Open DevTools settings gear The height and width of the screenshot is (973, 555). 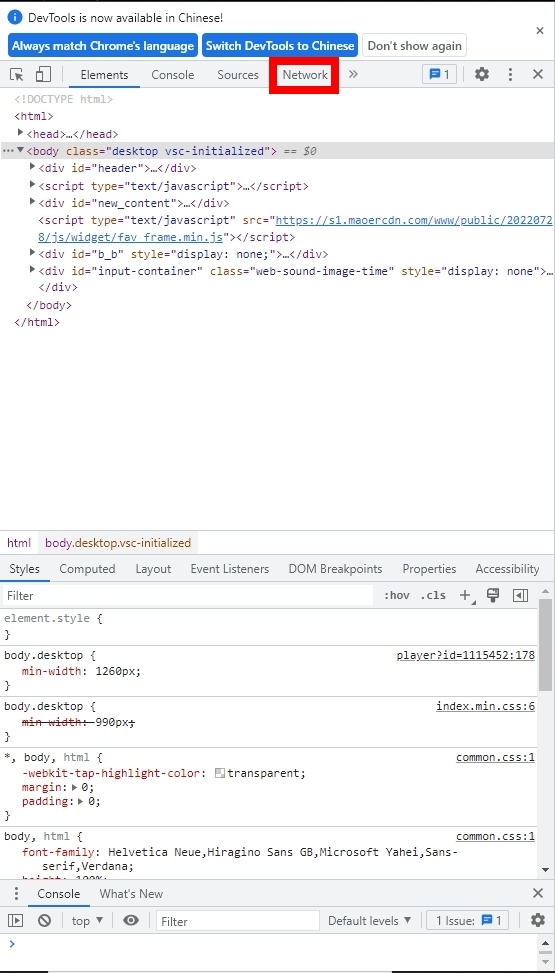pos(482,74)
